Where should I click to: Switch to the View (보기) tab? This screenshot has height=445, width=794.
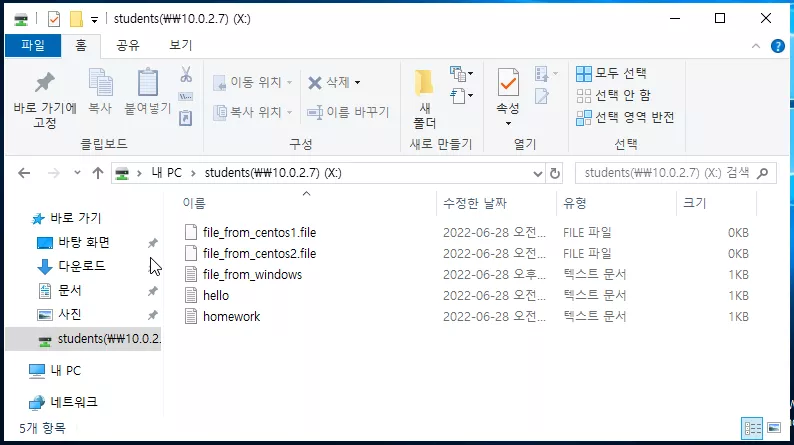point(180,46)
